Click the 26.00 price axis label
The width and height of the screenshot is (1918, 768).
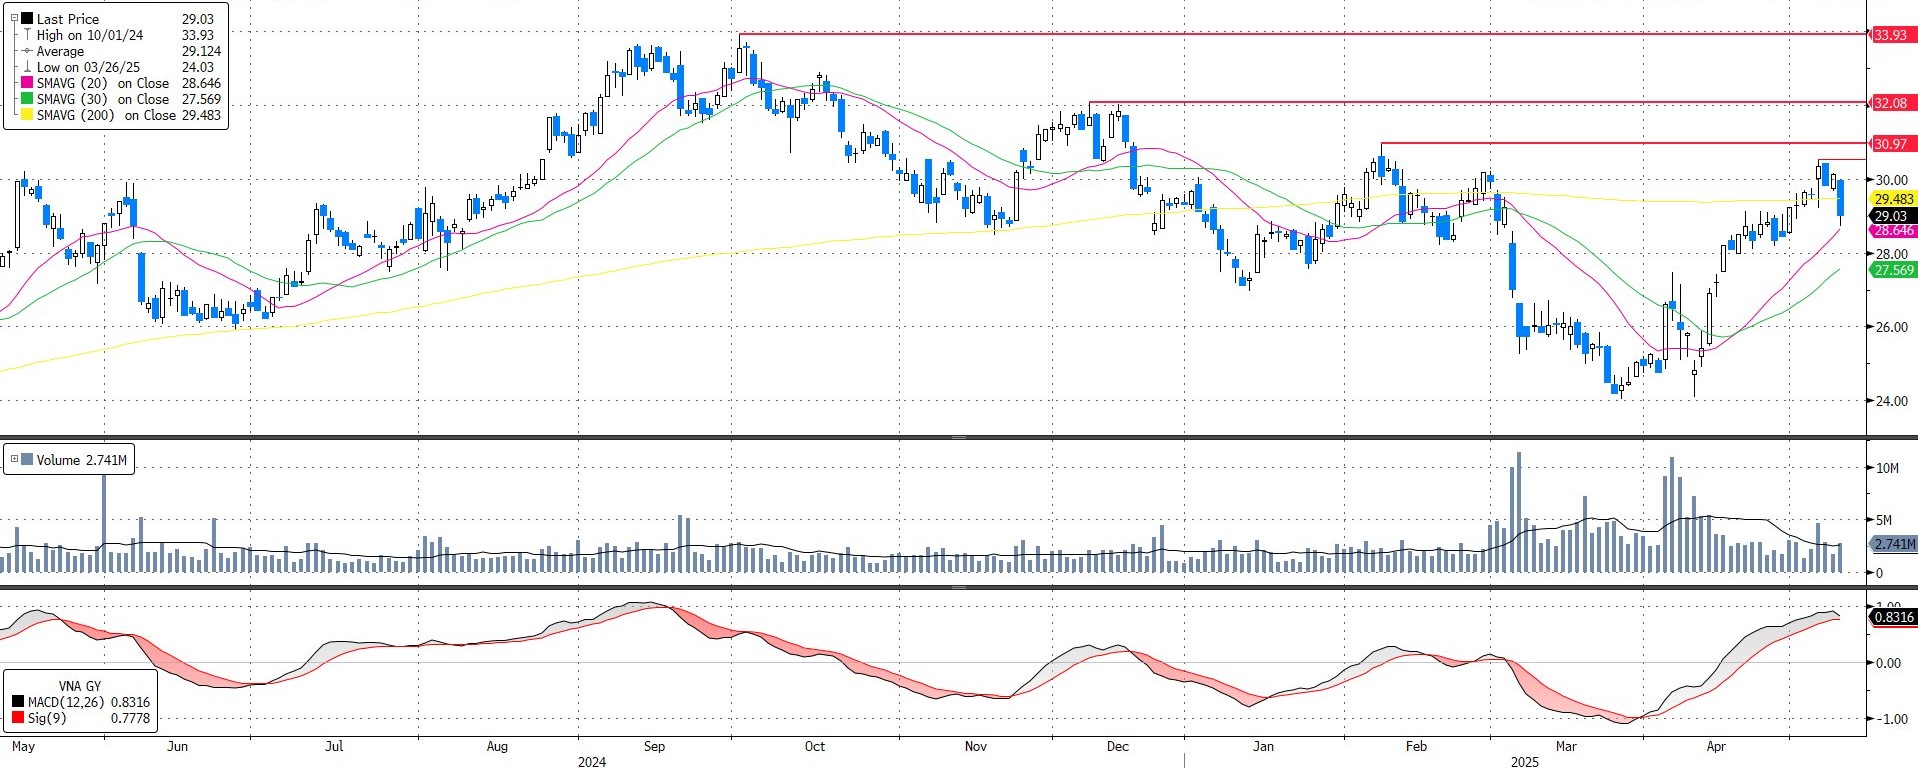(1892, 327)
